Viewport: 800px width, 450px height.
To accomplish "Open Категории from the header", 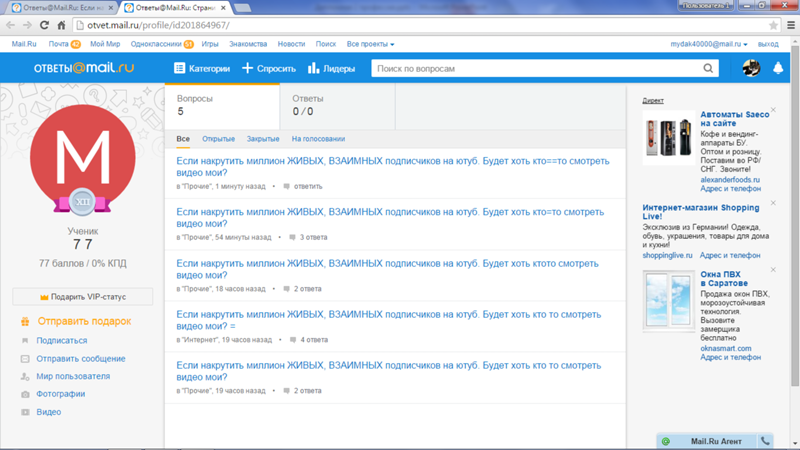I will click(x=202, y=68).
